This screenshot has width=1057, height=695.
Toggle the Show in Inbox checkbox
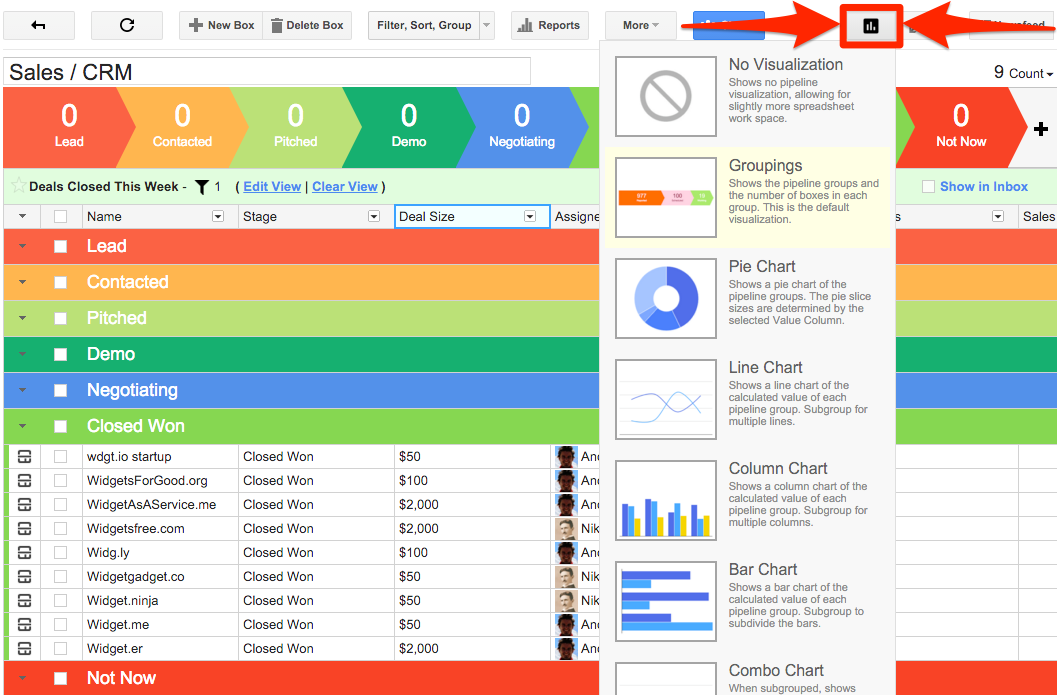click(x=928, y=187)
